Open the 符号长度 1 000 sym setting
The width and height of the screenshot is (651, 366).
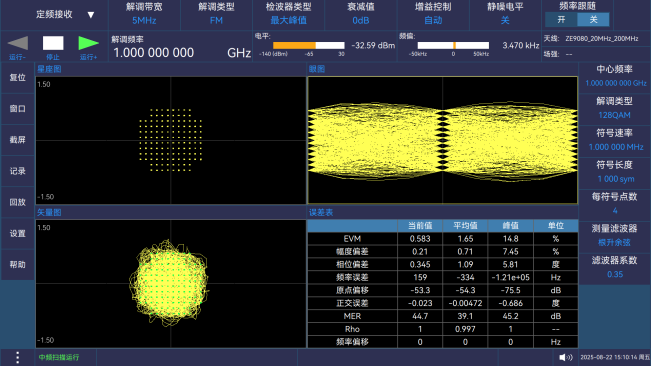click(x=615, y=172)
